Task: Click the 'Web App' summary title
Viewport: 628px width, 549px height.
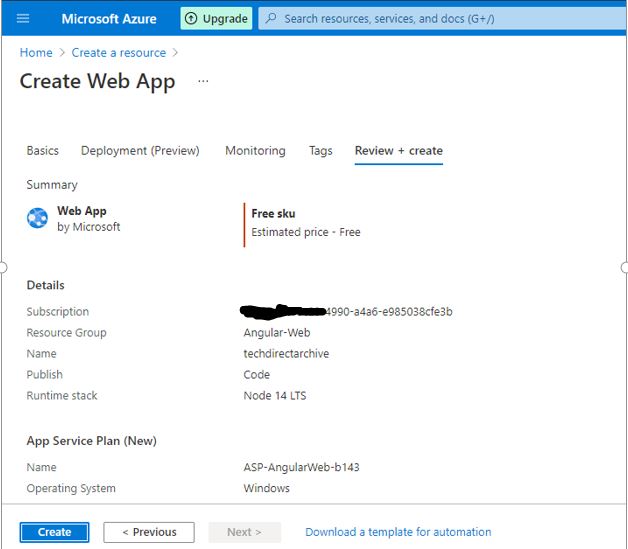Action: pos(82,211)
